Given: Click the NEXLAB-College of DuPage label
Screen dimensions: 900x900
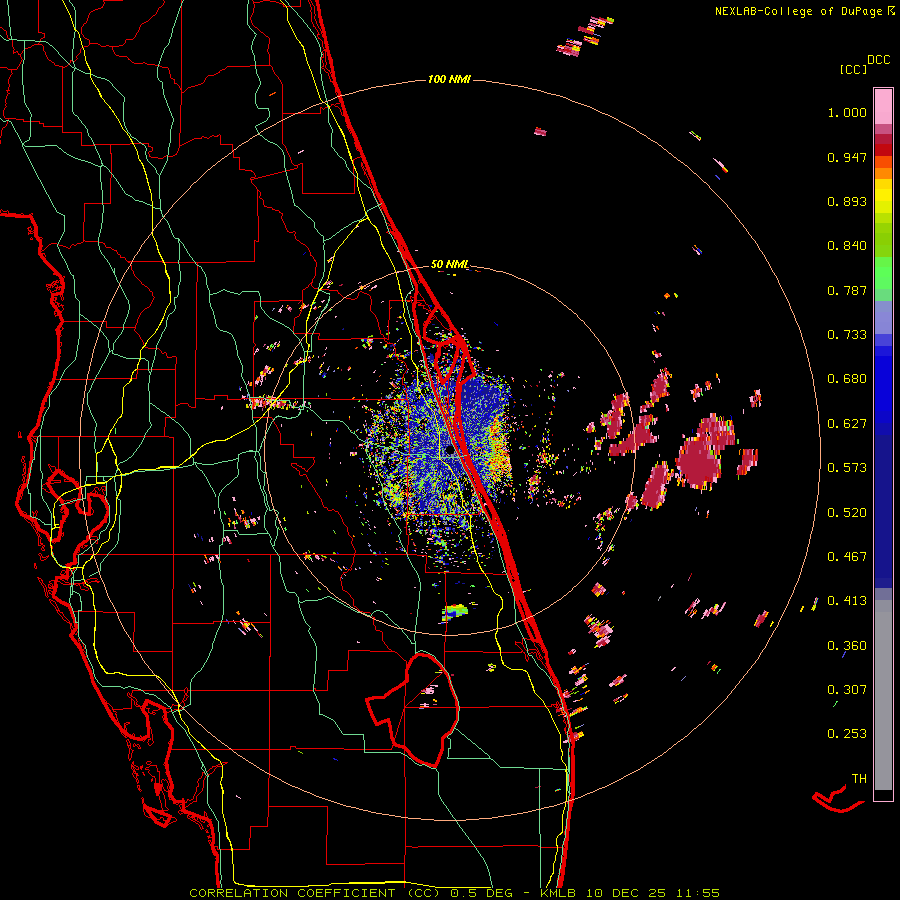Looking at the screenshot, I should 798,11.
